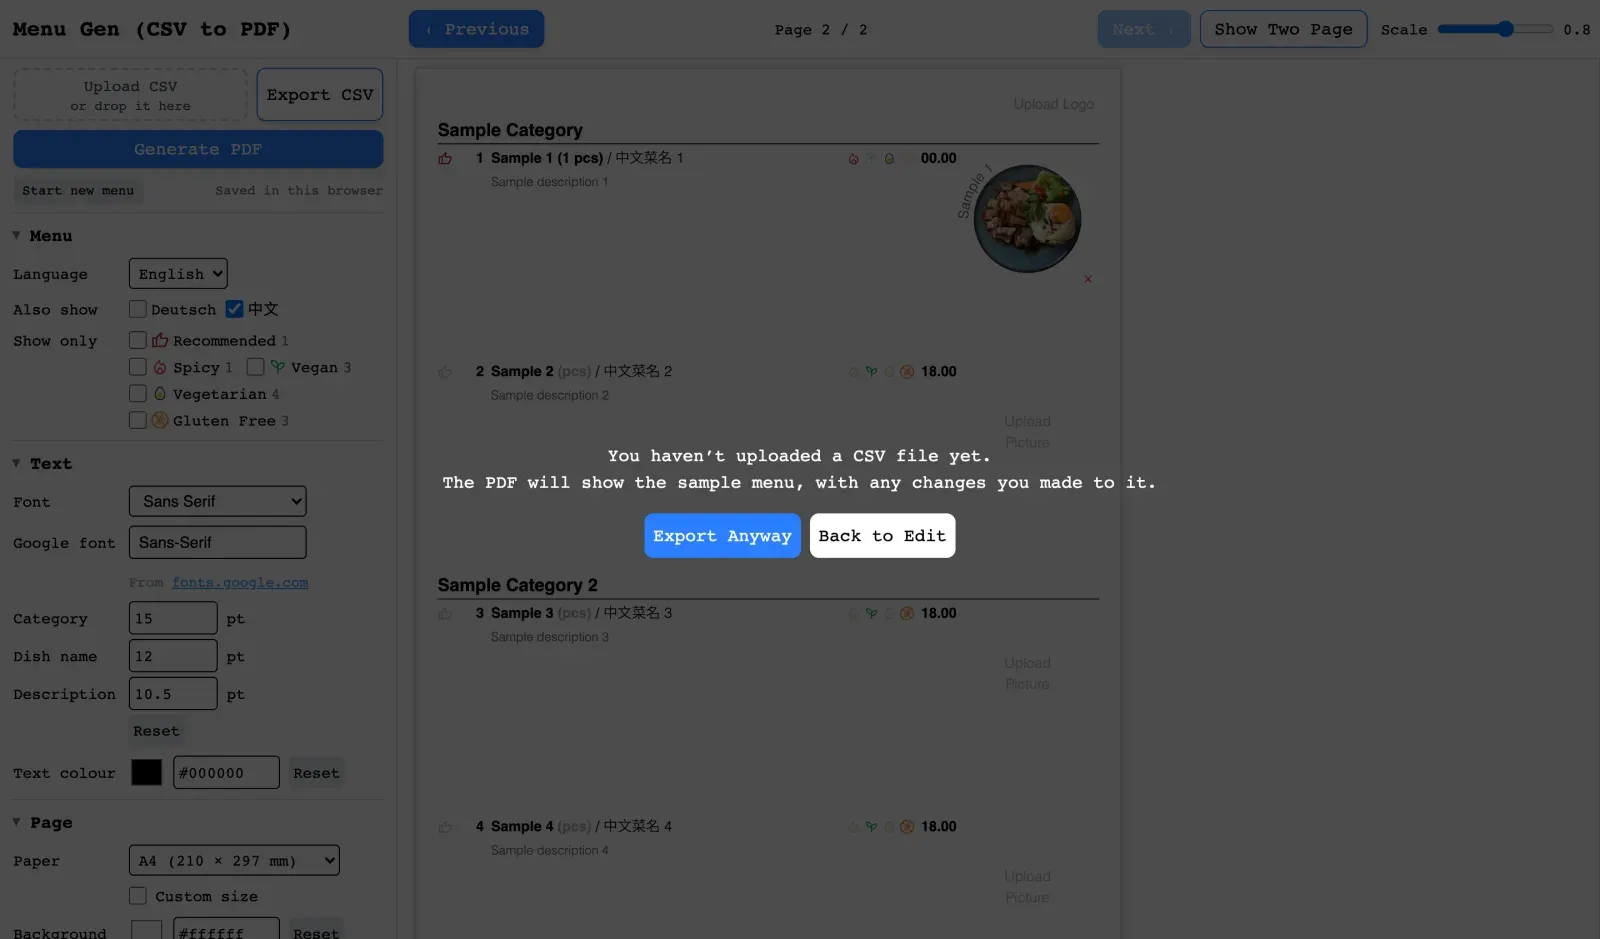Click the Upload CSV drop area
This screenshot has width=1600, height=939.
click(130, 95)
